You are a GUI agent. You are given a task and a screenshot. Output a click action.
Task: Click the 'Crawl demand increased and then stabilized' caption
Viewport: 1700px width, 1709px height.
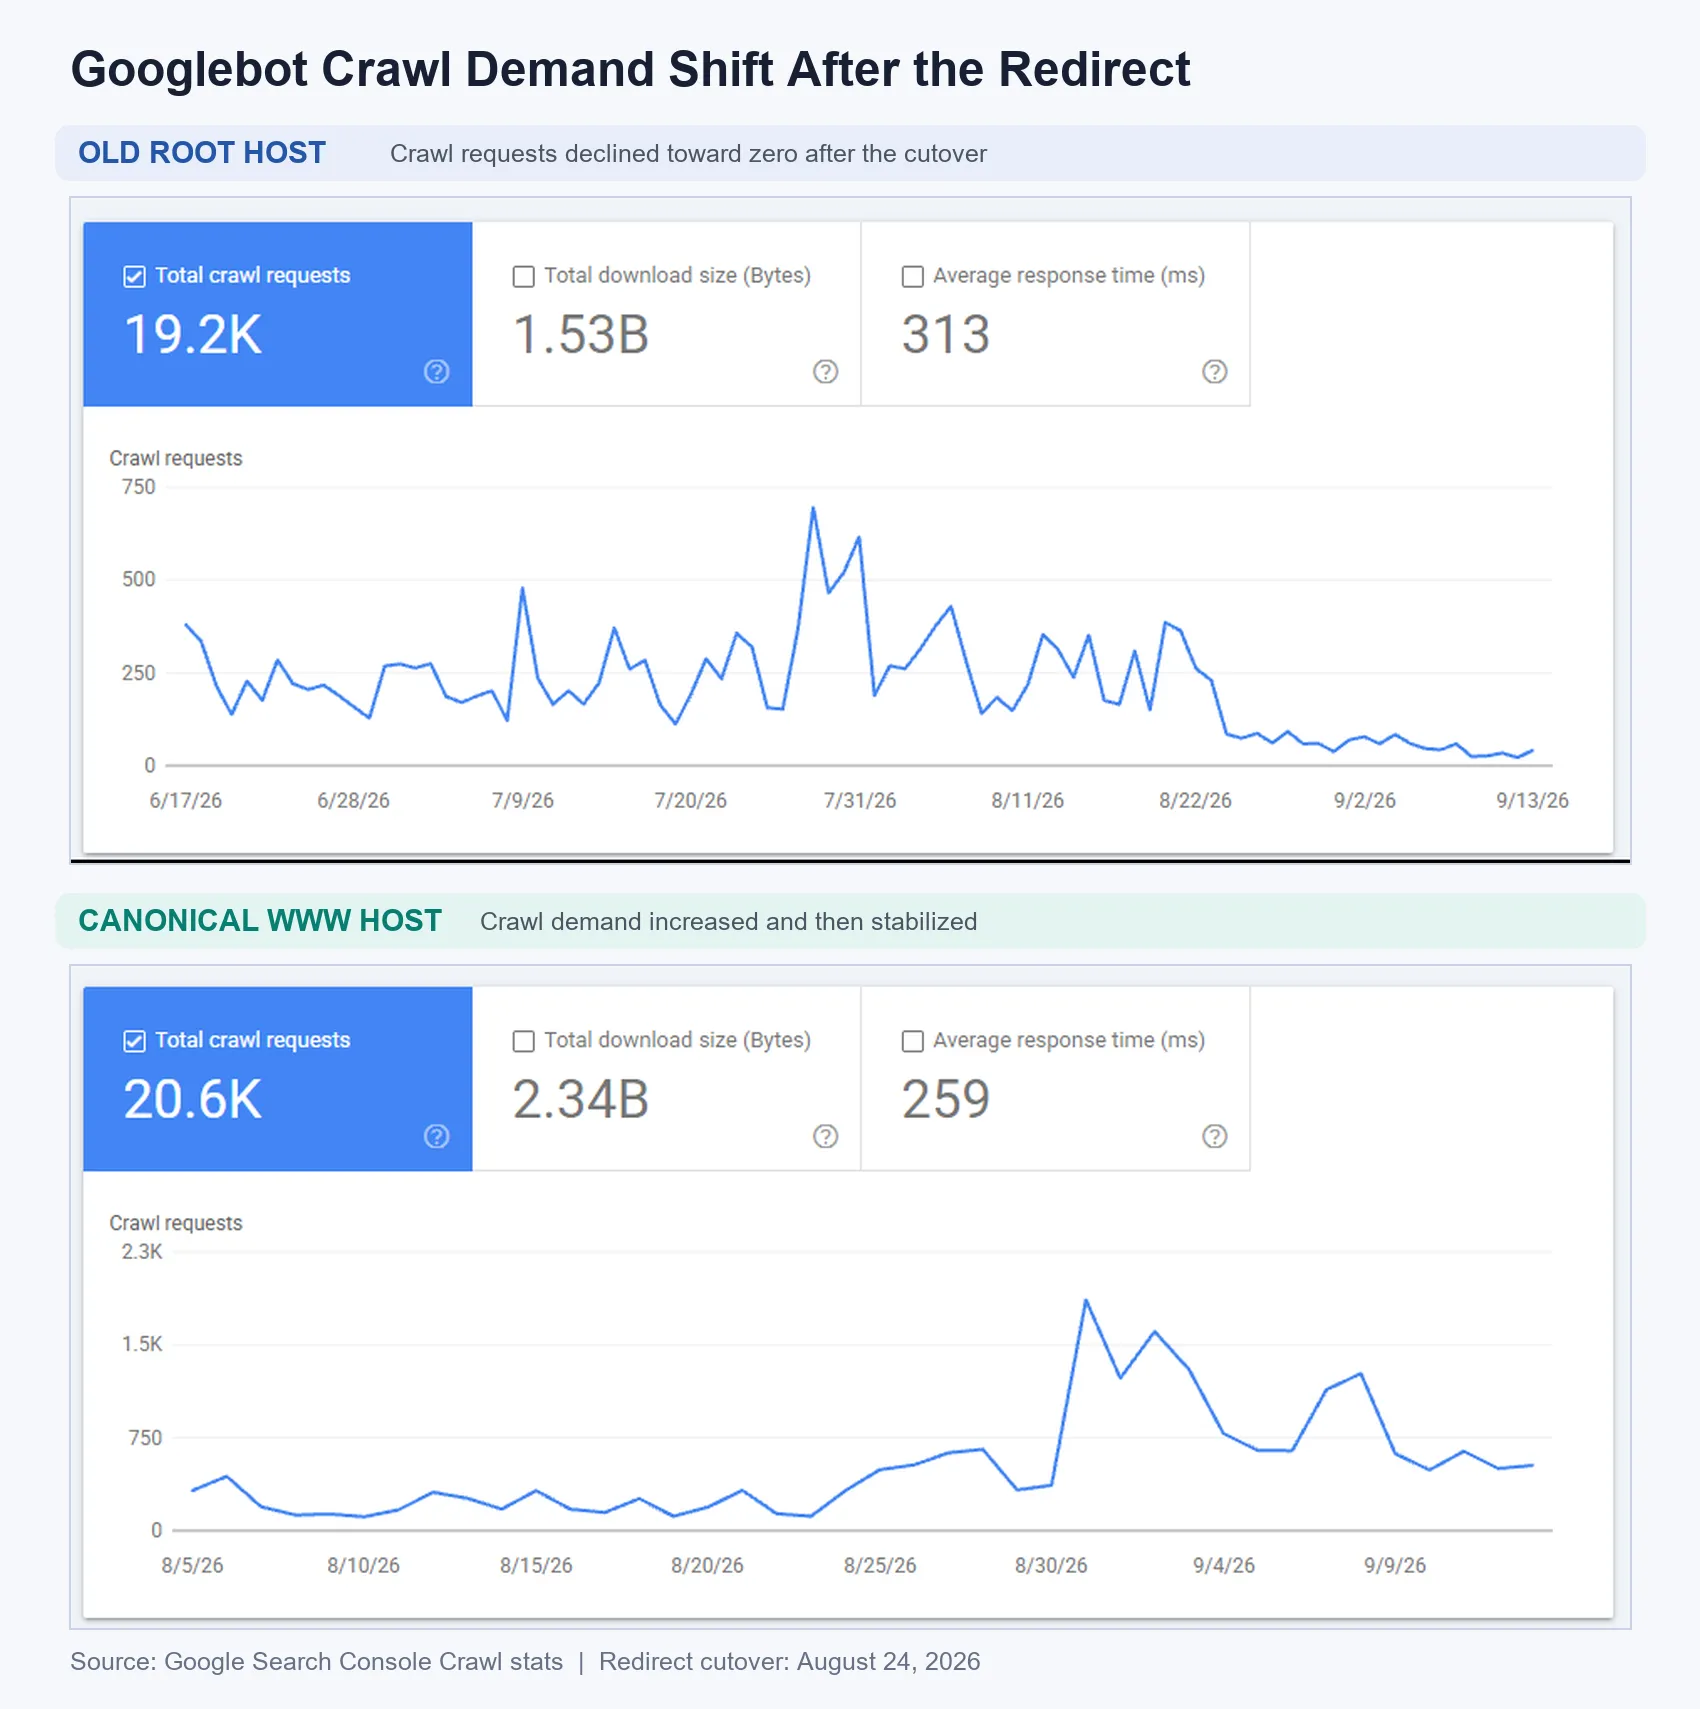coord(729,922)
